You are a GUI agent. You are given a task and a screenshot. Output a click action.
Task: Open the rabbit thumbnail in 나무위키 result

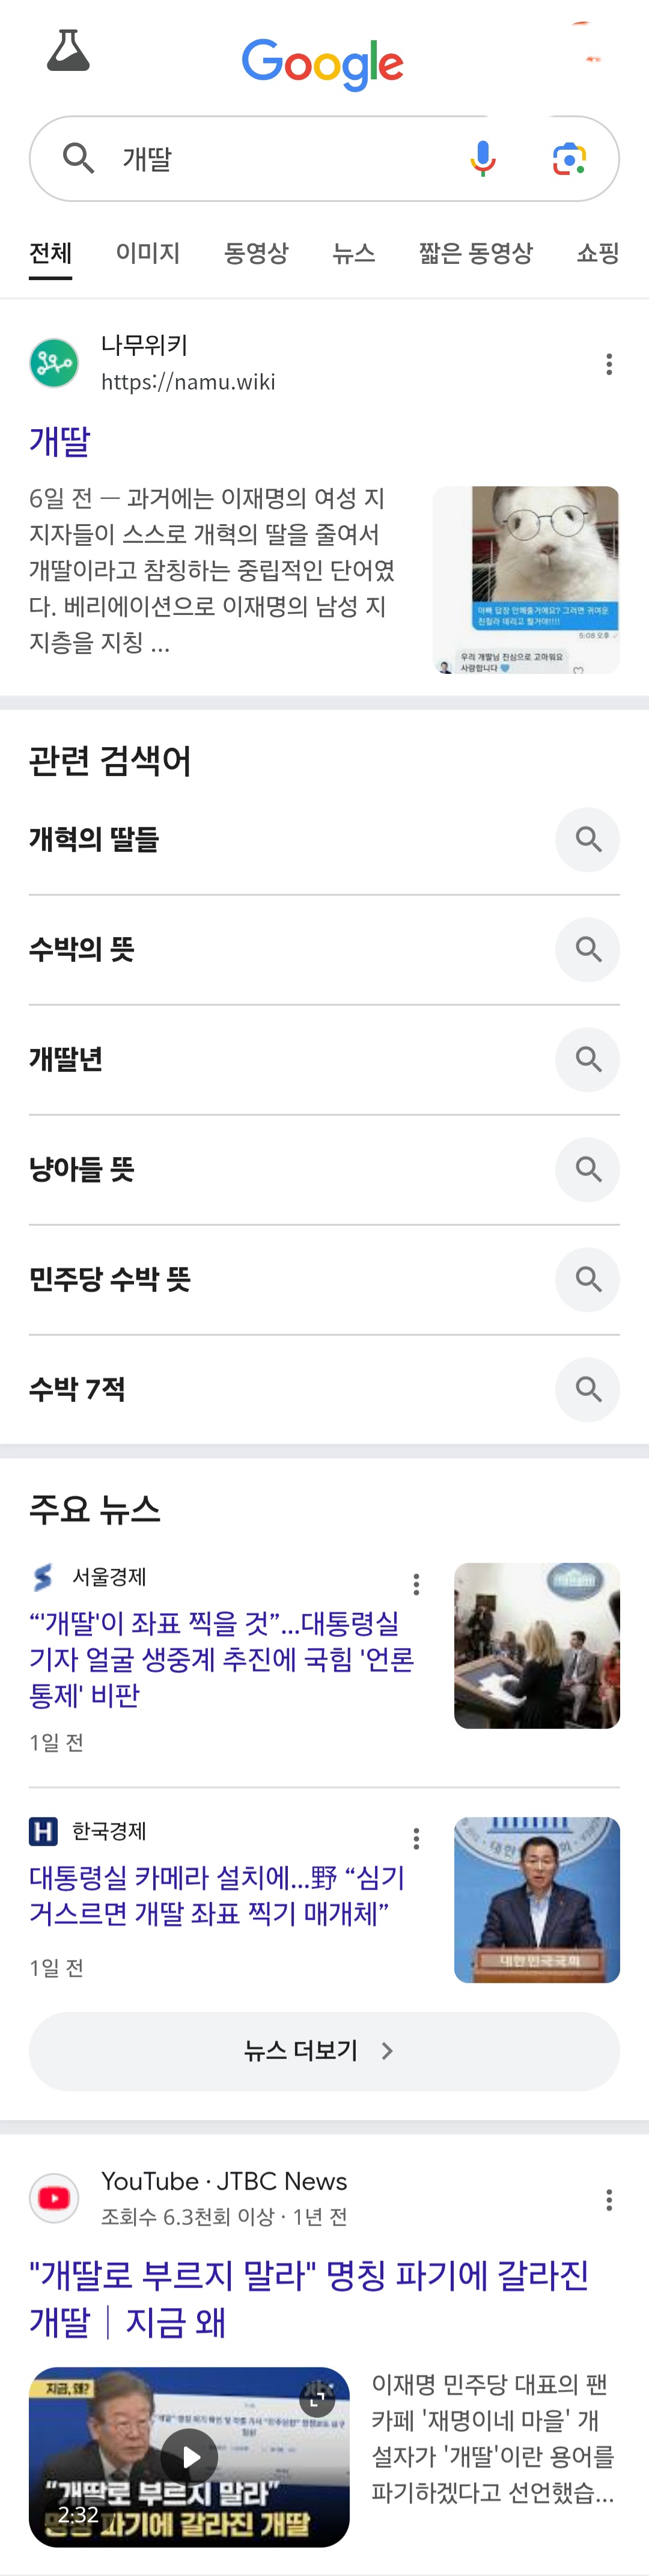pyautogui.click(x=525, y=580)
